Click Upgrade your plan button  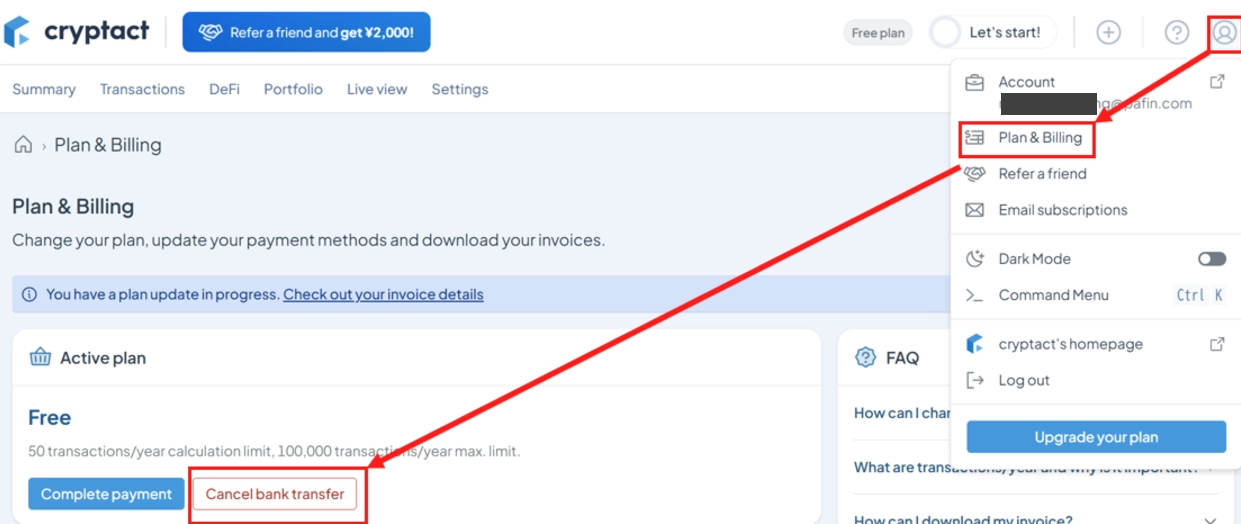coord(1096,437)
